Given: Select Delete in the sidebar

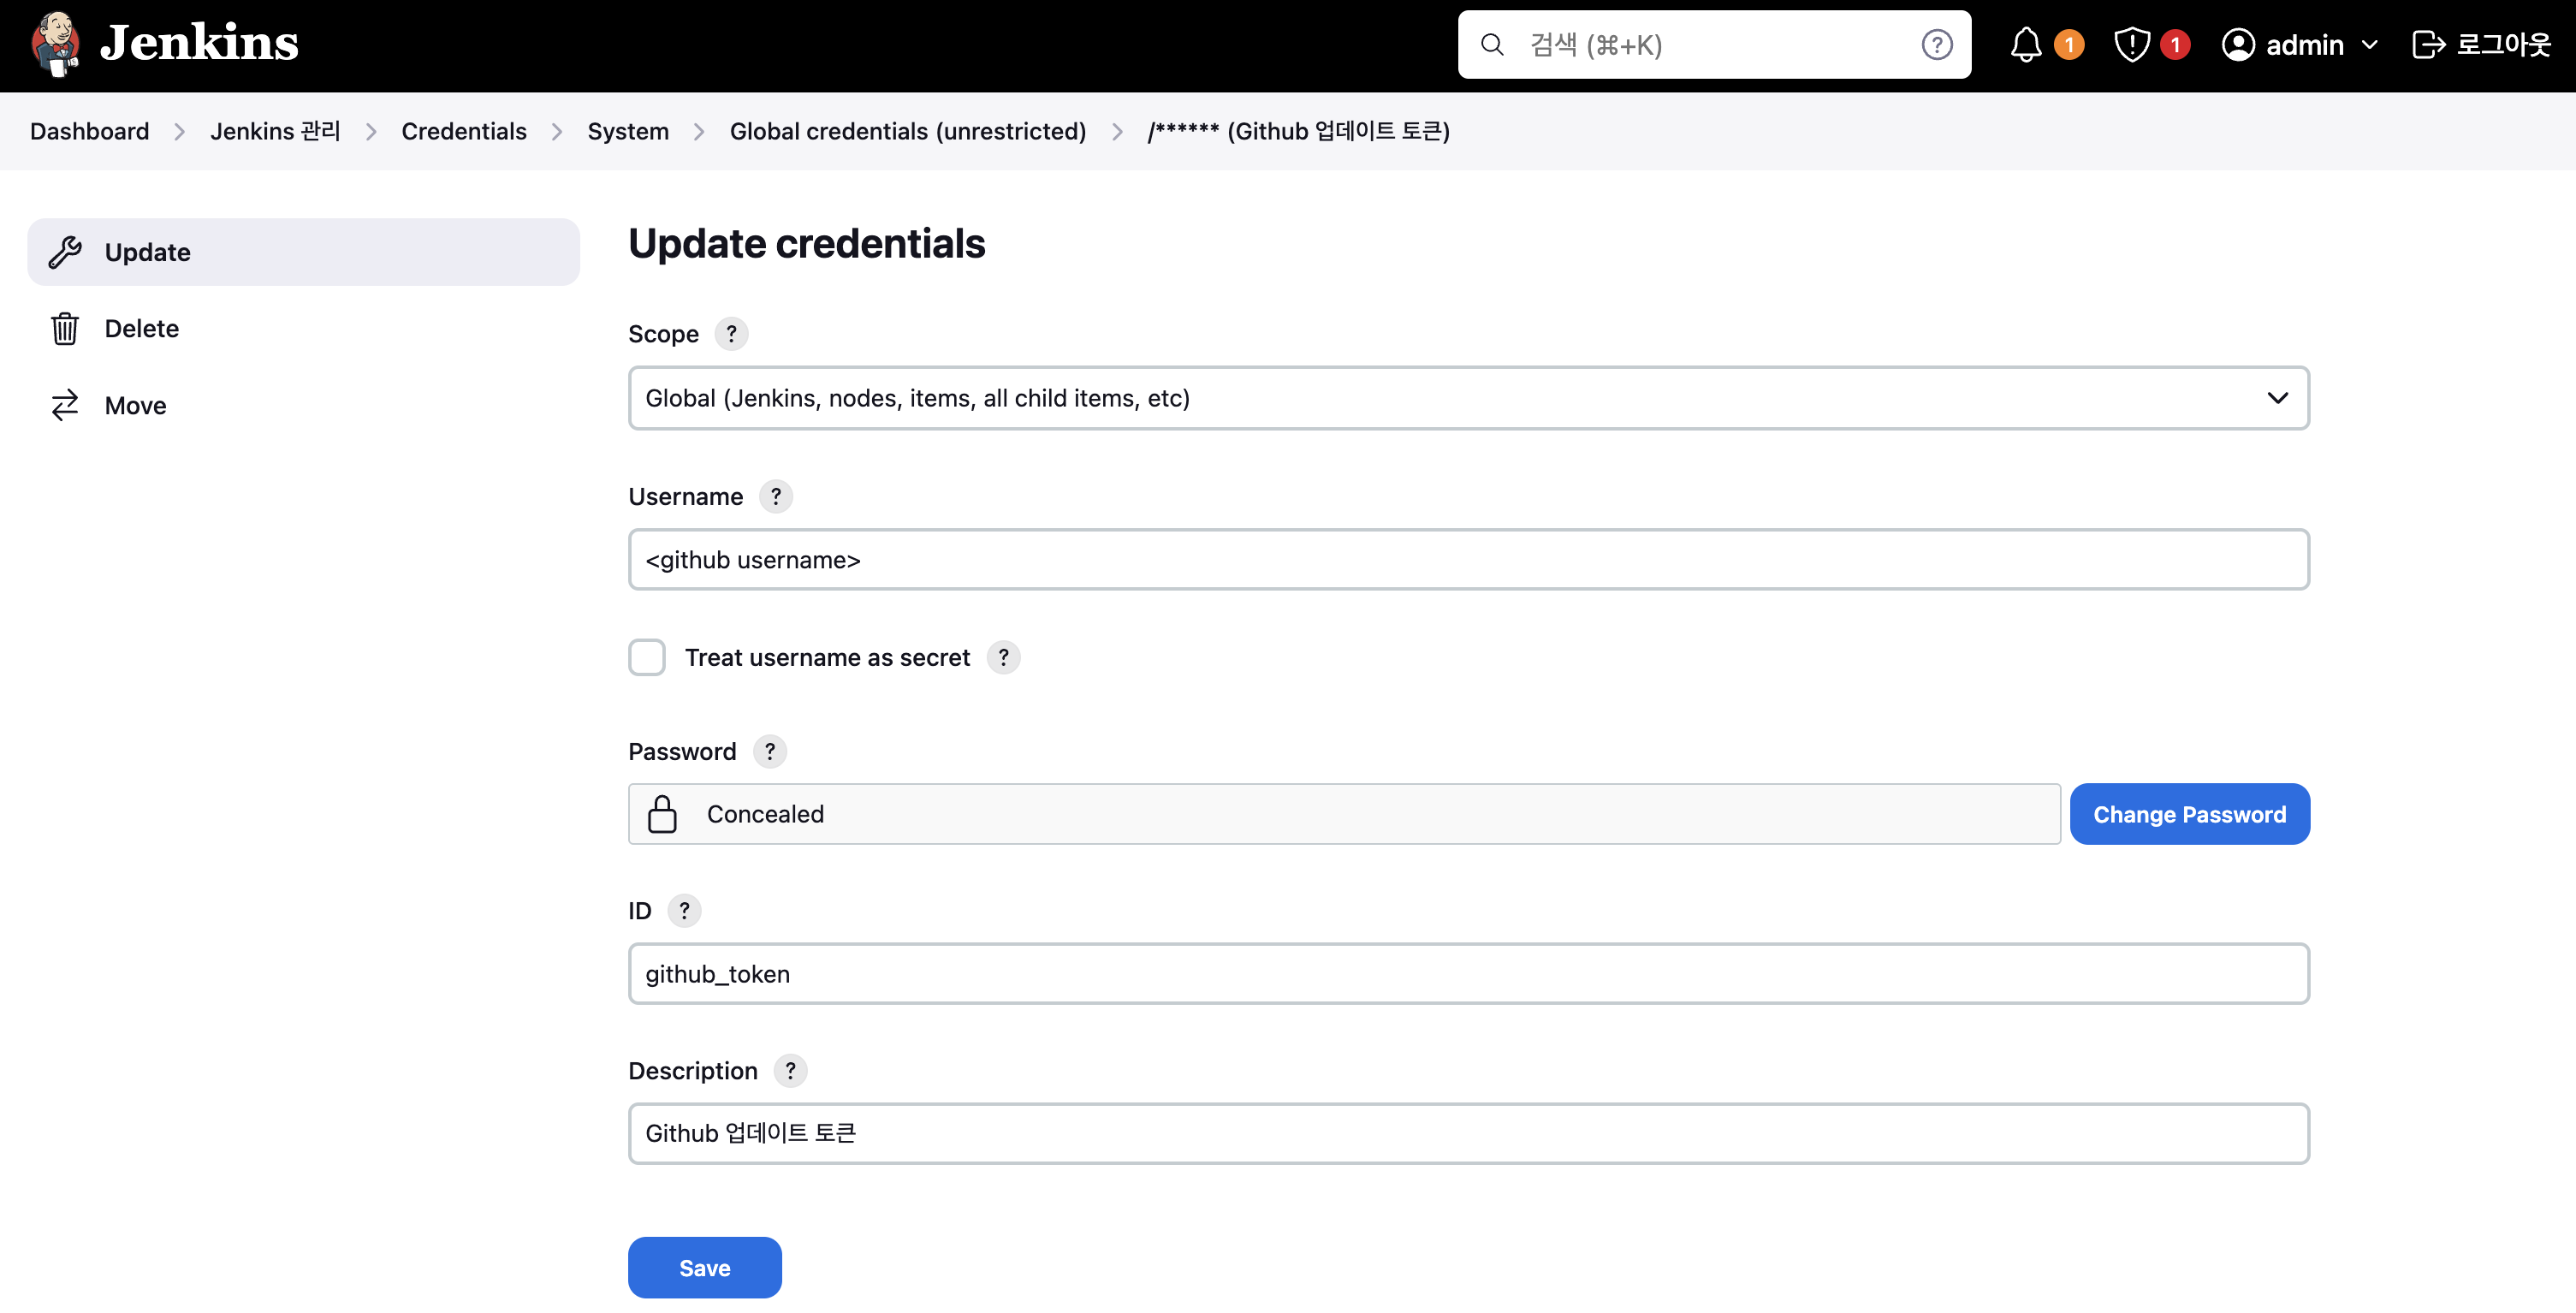Looking at the screenshot, I should pos(142,329).
